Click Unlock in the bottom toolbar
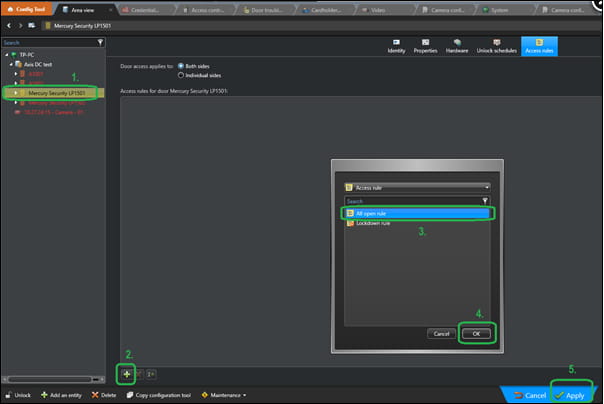 tap(18, 395)
